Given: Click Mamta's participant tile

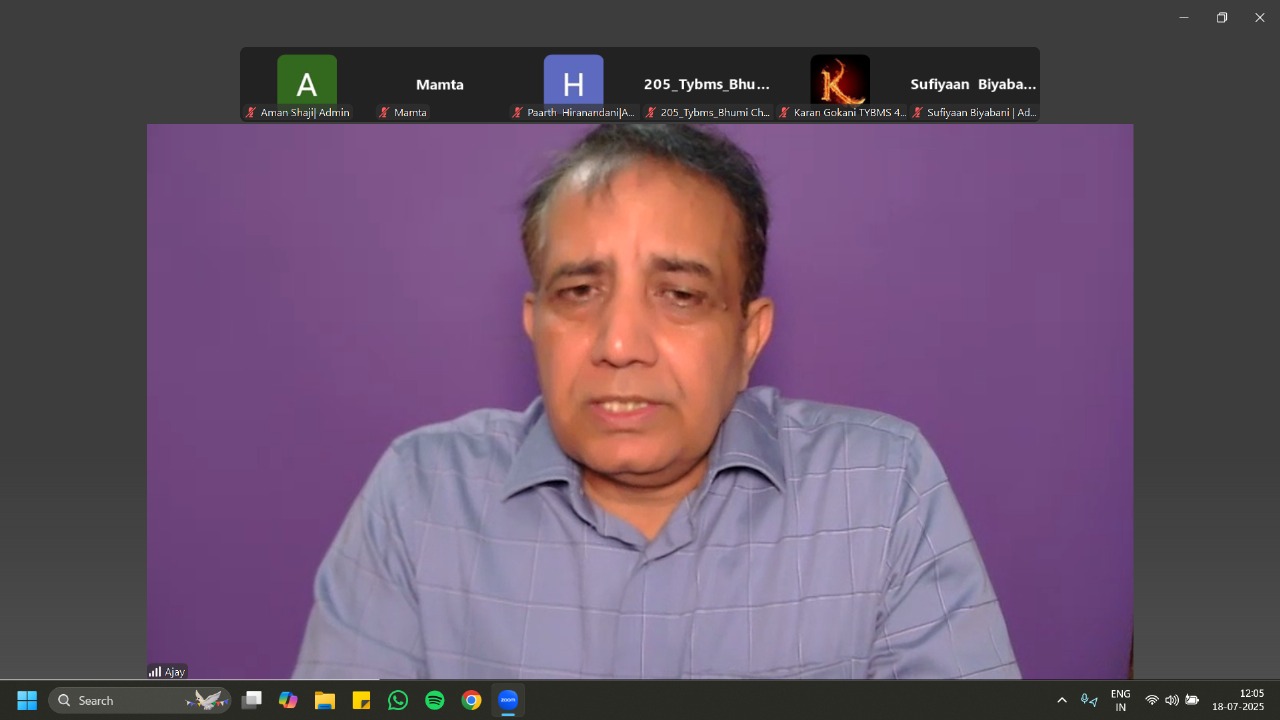Looking at the screenshot, I should click(440, 85).
